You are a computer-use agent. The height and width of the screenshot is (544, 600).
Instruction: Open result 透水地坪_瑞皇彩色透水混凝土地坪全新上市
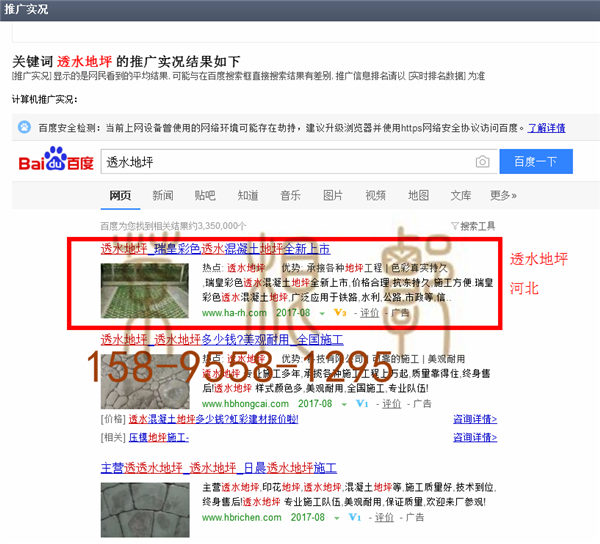pos(215,249)
